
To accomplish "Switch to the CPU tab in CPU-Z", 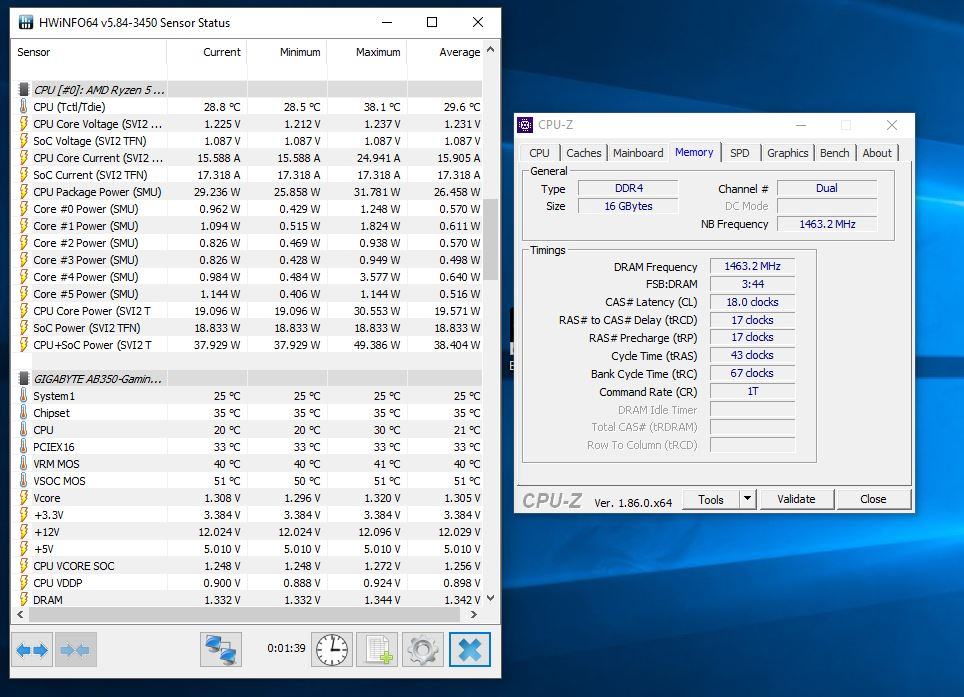I will click(x=539, y=153).
